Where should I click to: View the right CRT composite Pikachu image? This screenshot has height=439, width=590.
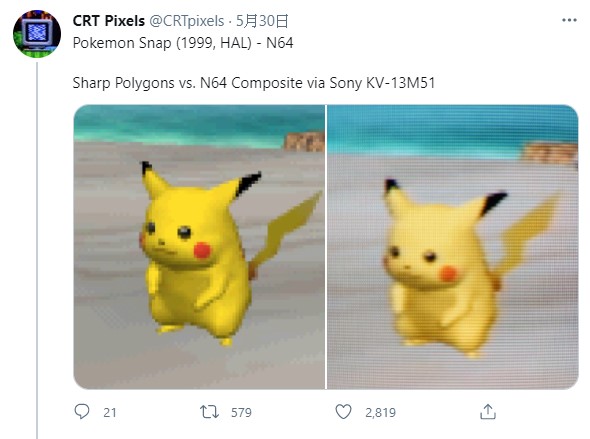click(x=453, y=247)
